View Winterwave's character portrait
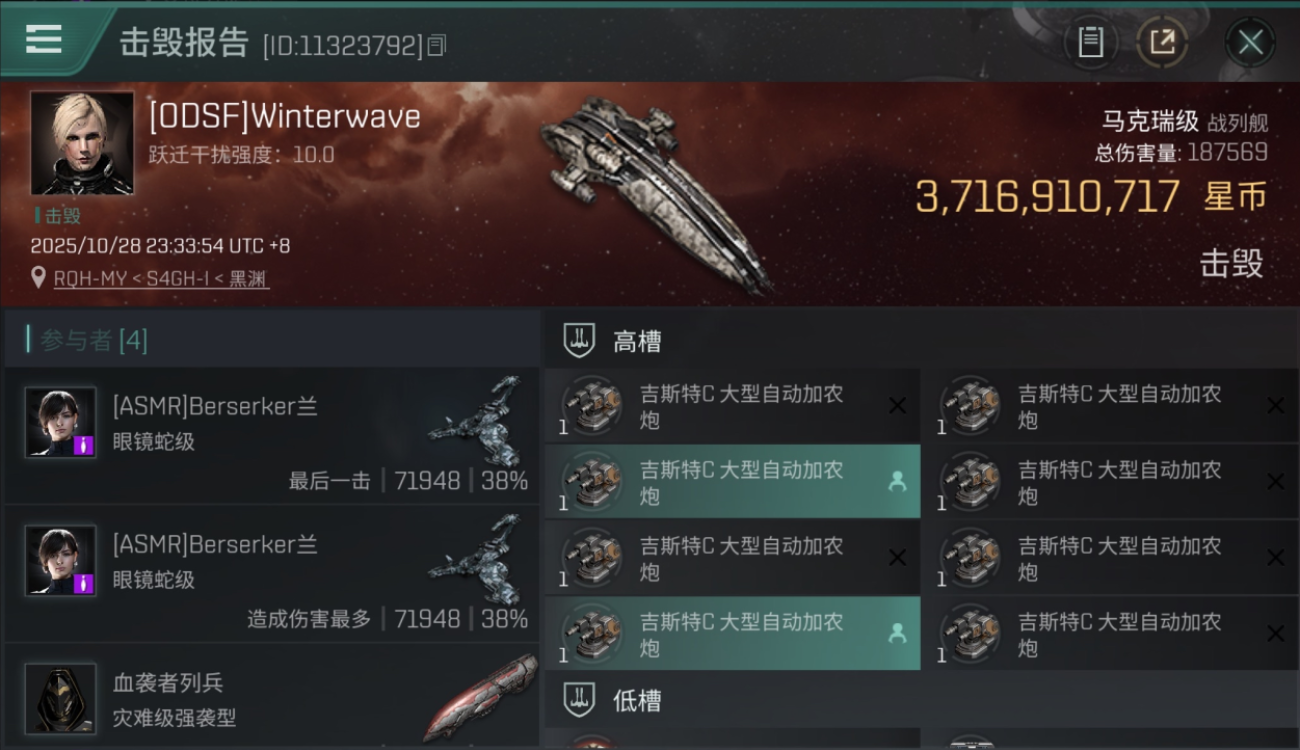 tap(82, 143)
